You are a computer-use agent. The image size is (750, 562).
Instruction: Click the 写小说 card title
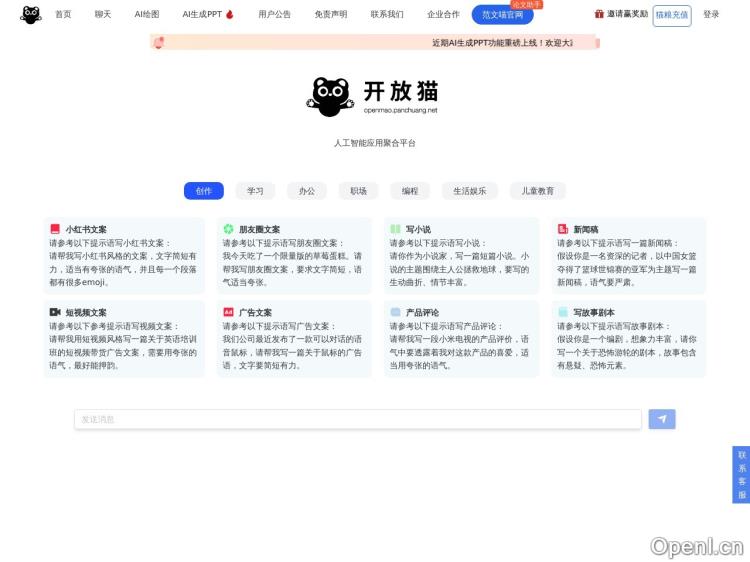(x=419, y=229)
